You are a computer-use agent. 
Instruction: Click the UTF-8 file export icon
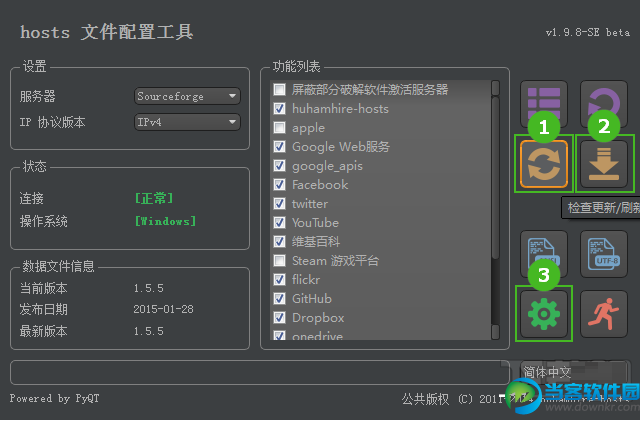(x=604, y=254)
